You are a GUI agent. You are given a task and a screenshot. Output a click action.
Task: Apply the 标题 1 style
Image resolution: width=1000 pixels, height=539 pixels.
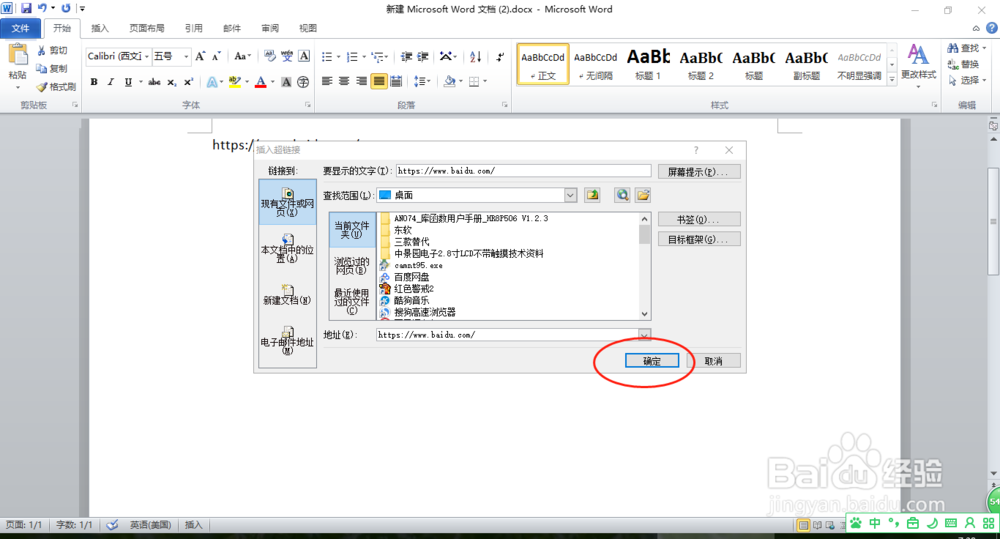pos(649,64)
